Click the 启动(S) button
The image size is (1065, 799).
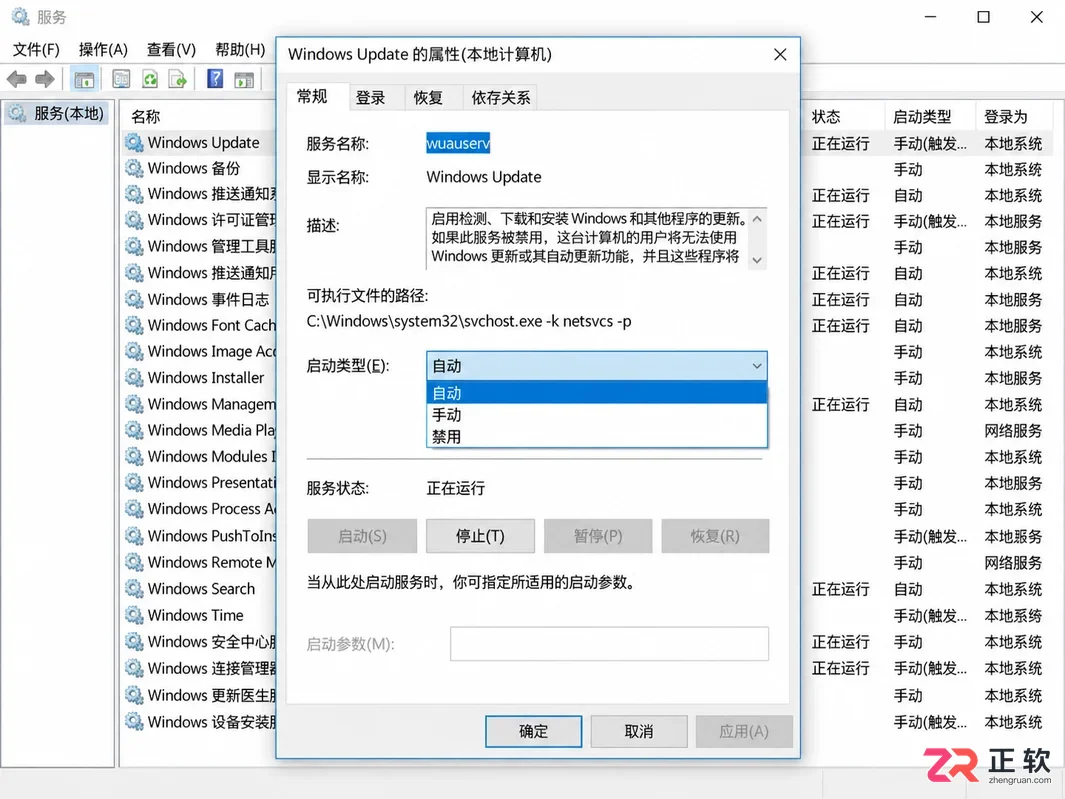coord(362,536)
